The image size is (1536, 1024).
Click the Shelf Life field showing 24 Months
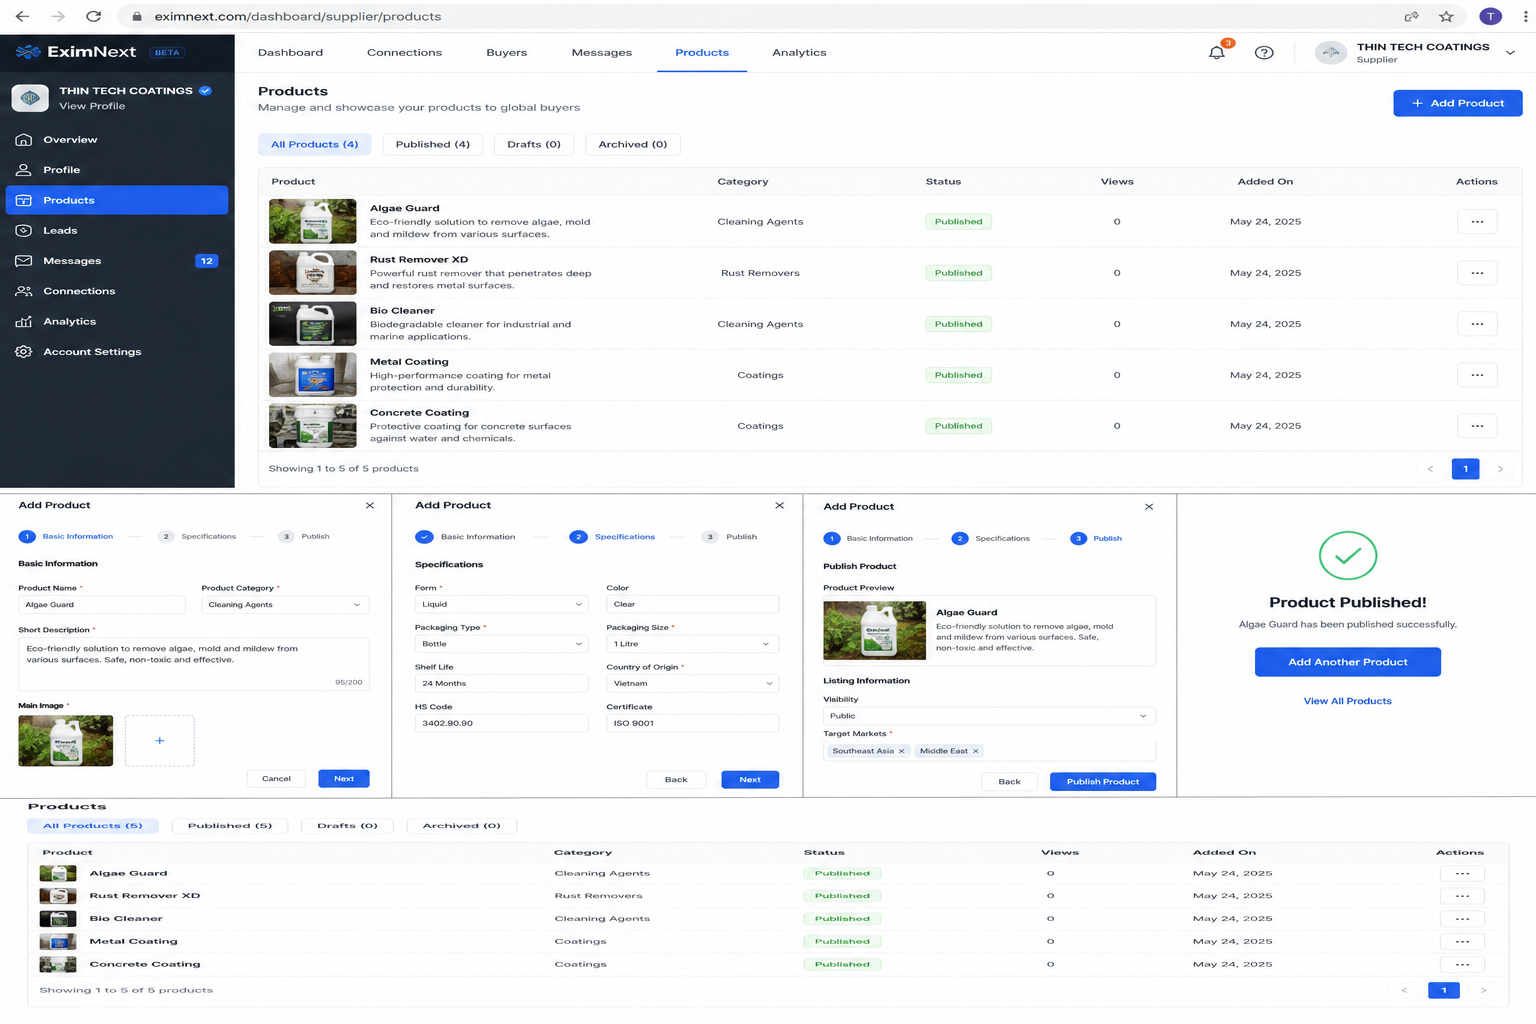[501, 684]
